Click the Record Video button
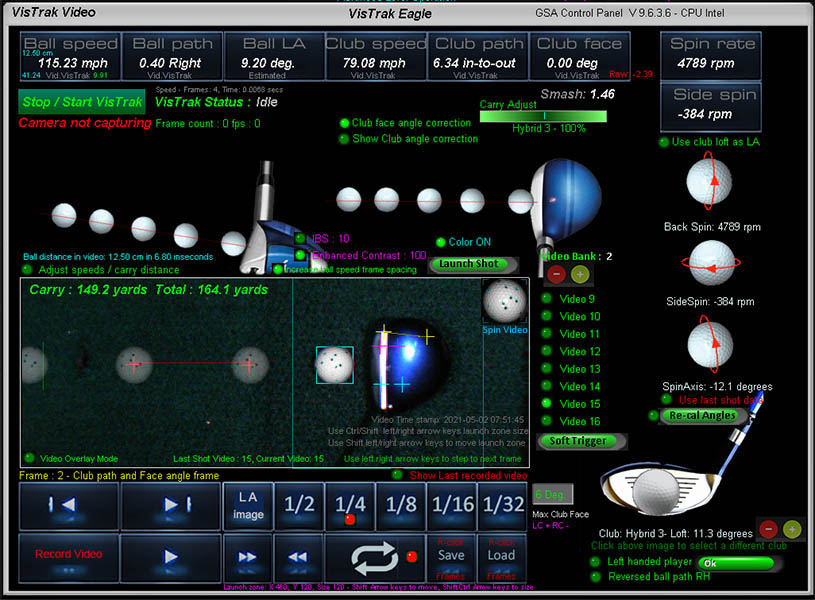 pos(69,557)
